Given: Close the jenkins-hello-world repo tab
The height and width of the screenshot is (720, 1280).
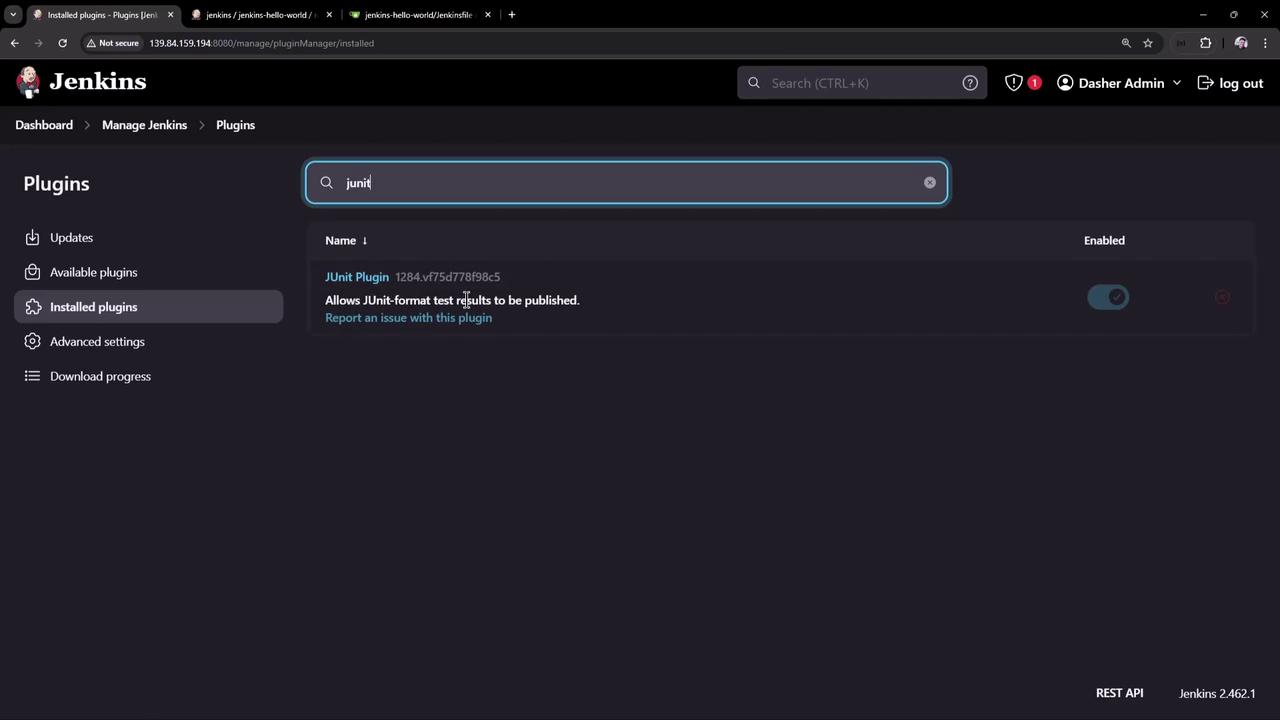Looking at the screenshot, I should [329, 15].
